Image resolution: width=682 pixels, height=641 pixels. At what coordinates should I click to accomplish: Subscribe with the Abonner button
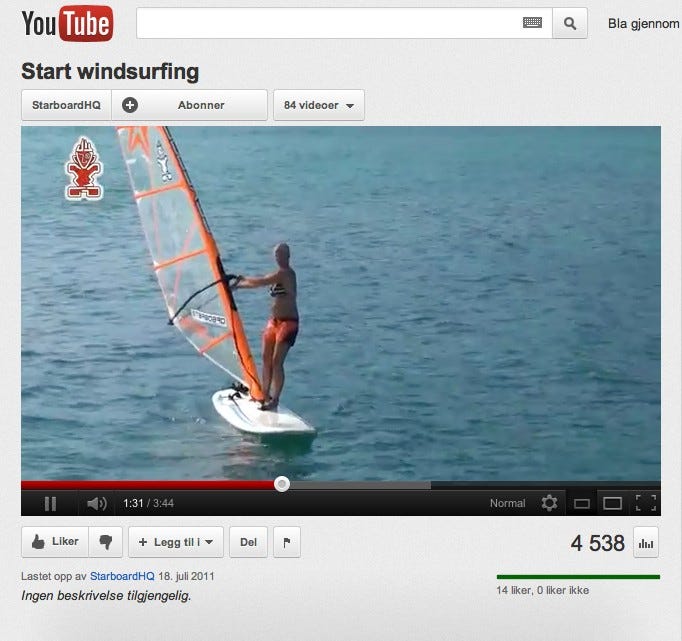pyautogui.click(x=189, y=105)
